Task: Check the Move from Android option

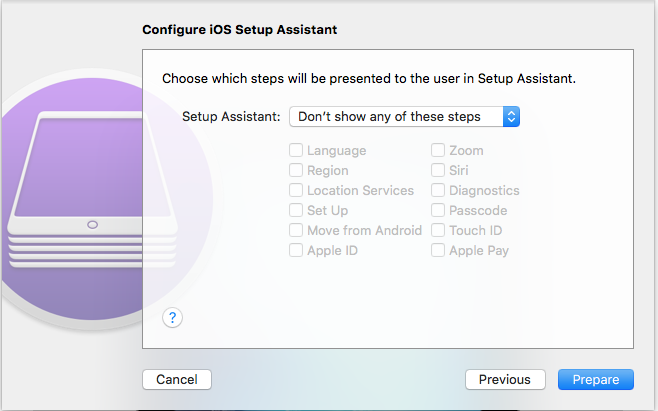Action: [x=296, y=230]
